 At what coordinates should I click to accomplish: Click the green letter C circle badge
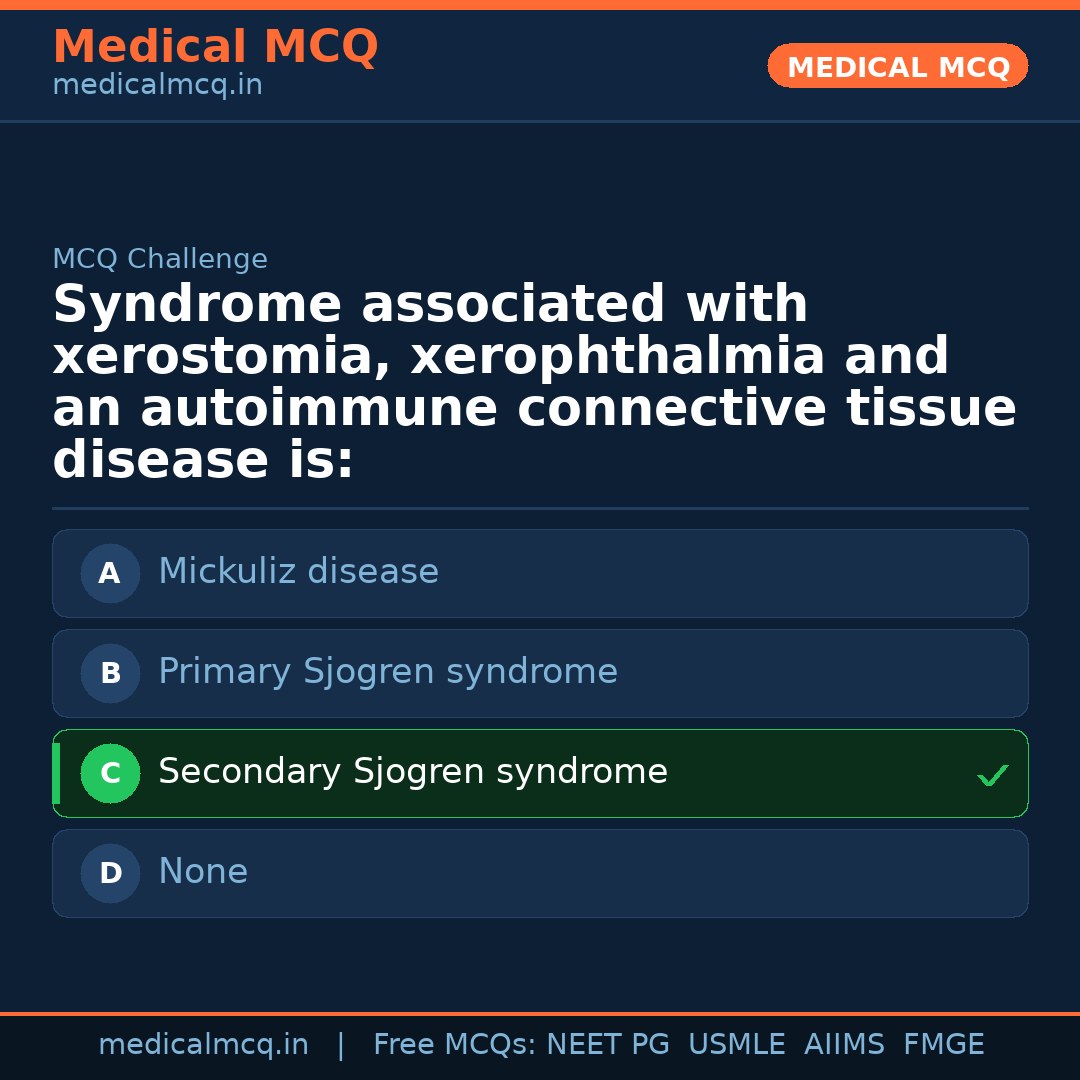point(110,773)
